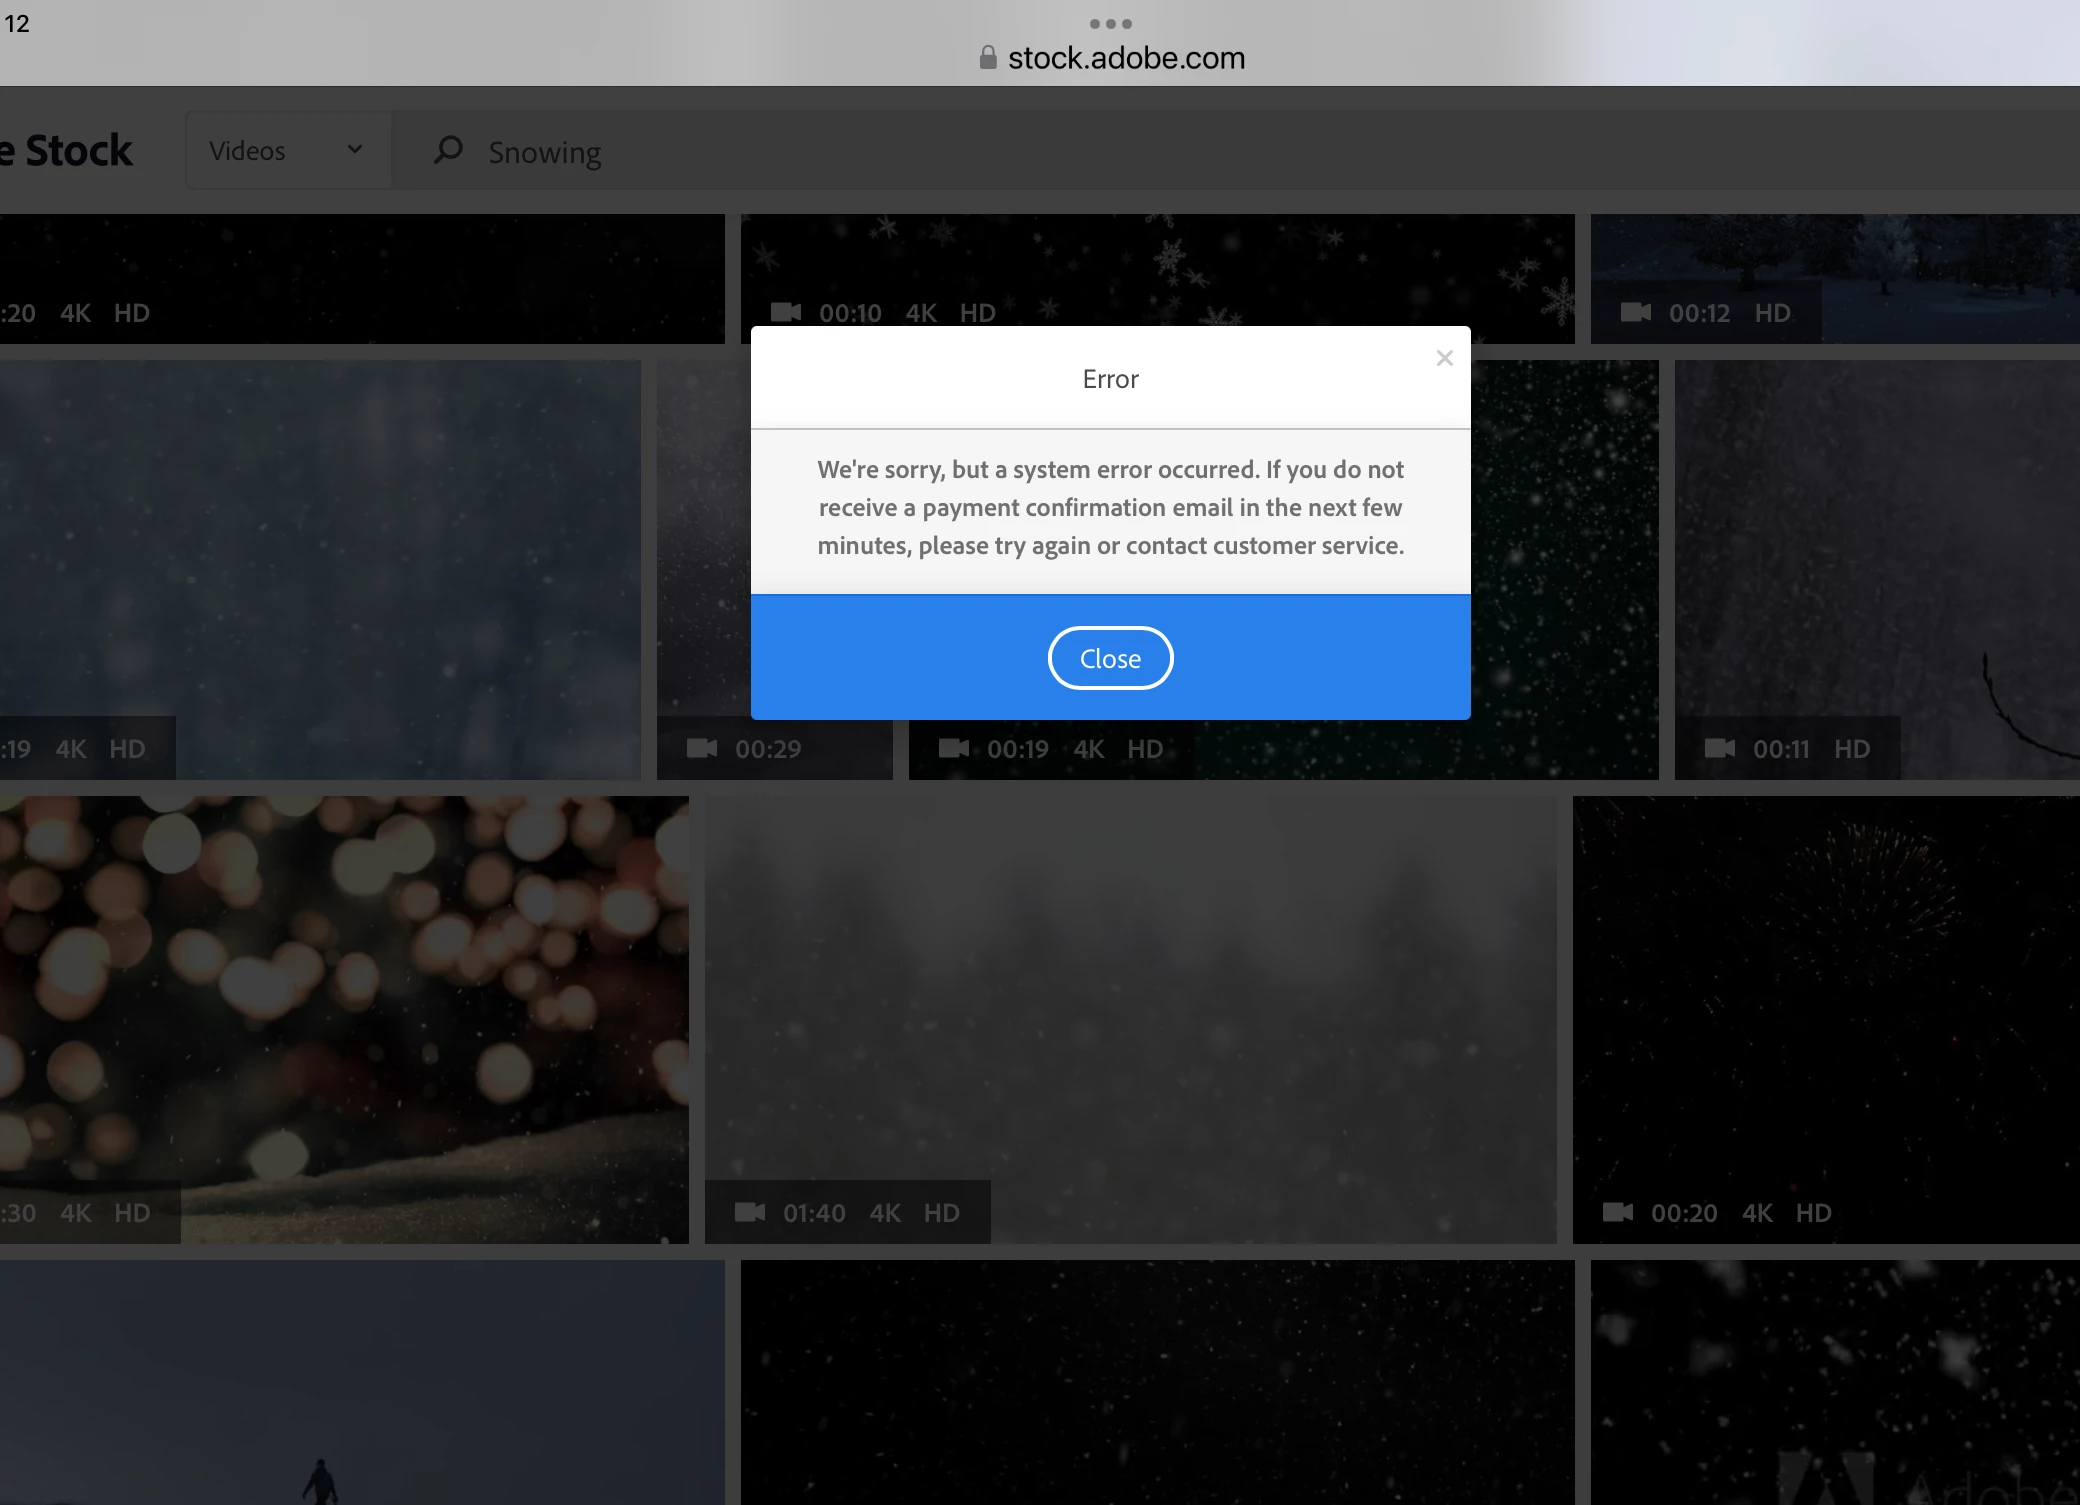Click camera icon on 01:40 video
Viewport: 2080px width, 1505px height.
tap(750, 1212)
